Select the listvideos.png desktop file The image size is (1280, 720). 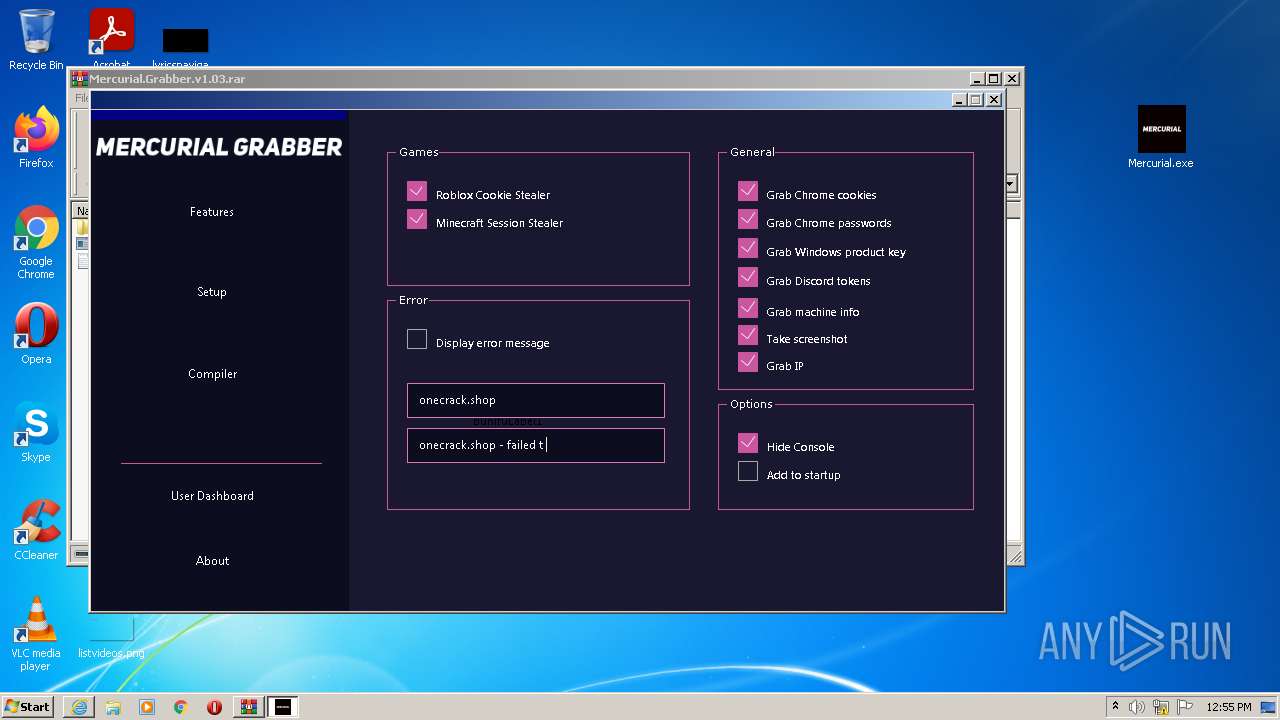pos(111,640)
